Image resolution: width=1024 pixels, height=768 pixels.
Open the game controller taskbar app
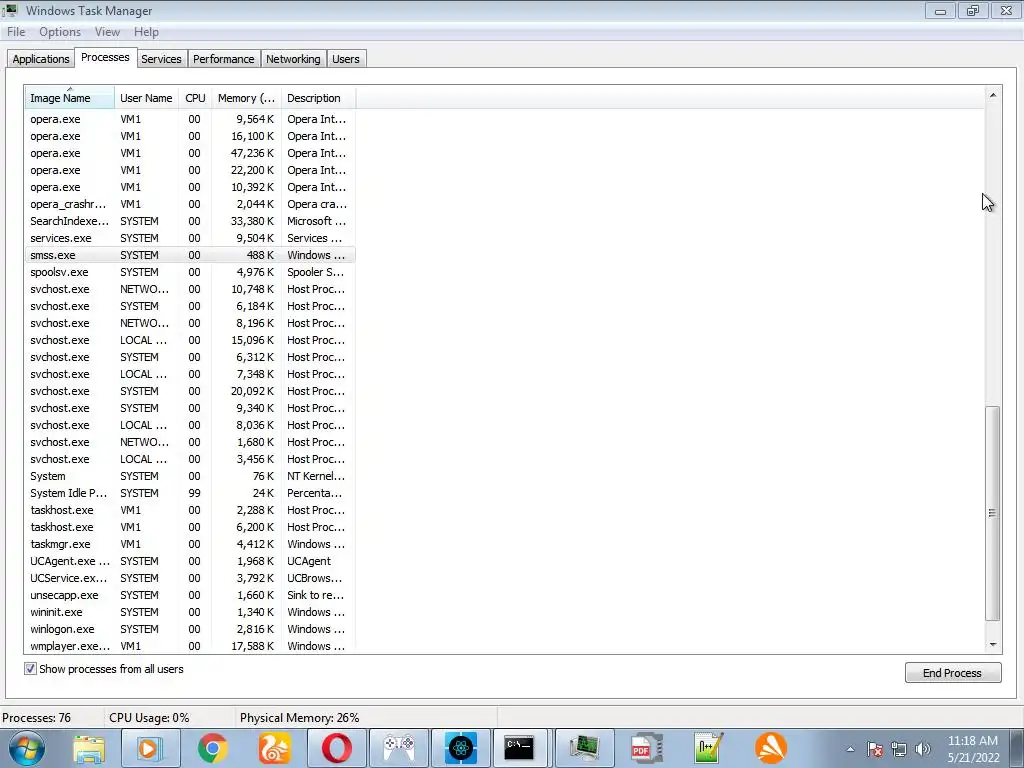tap(399, 748)
